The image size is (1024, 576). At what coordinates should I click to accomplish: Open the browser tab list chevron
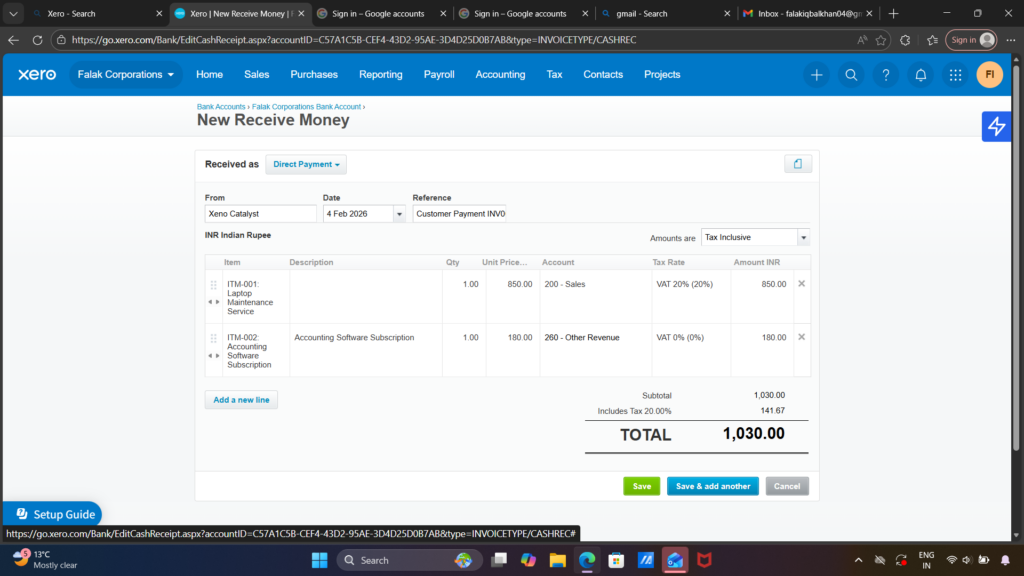pos(13,13)
